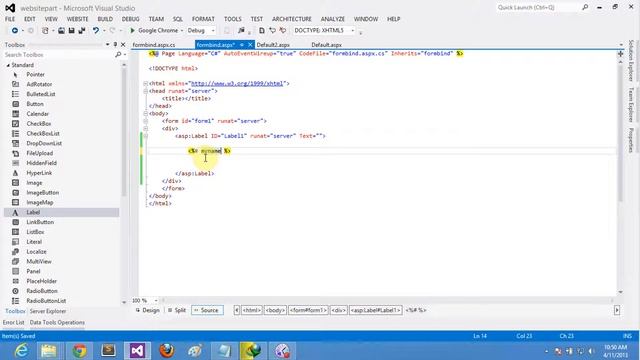Open the ARCHITECTURE menu

[291, 19]
